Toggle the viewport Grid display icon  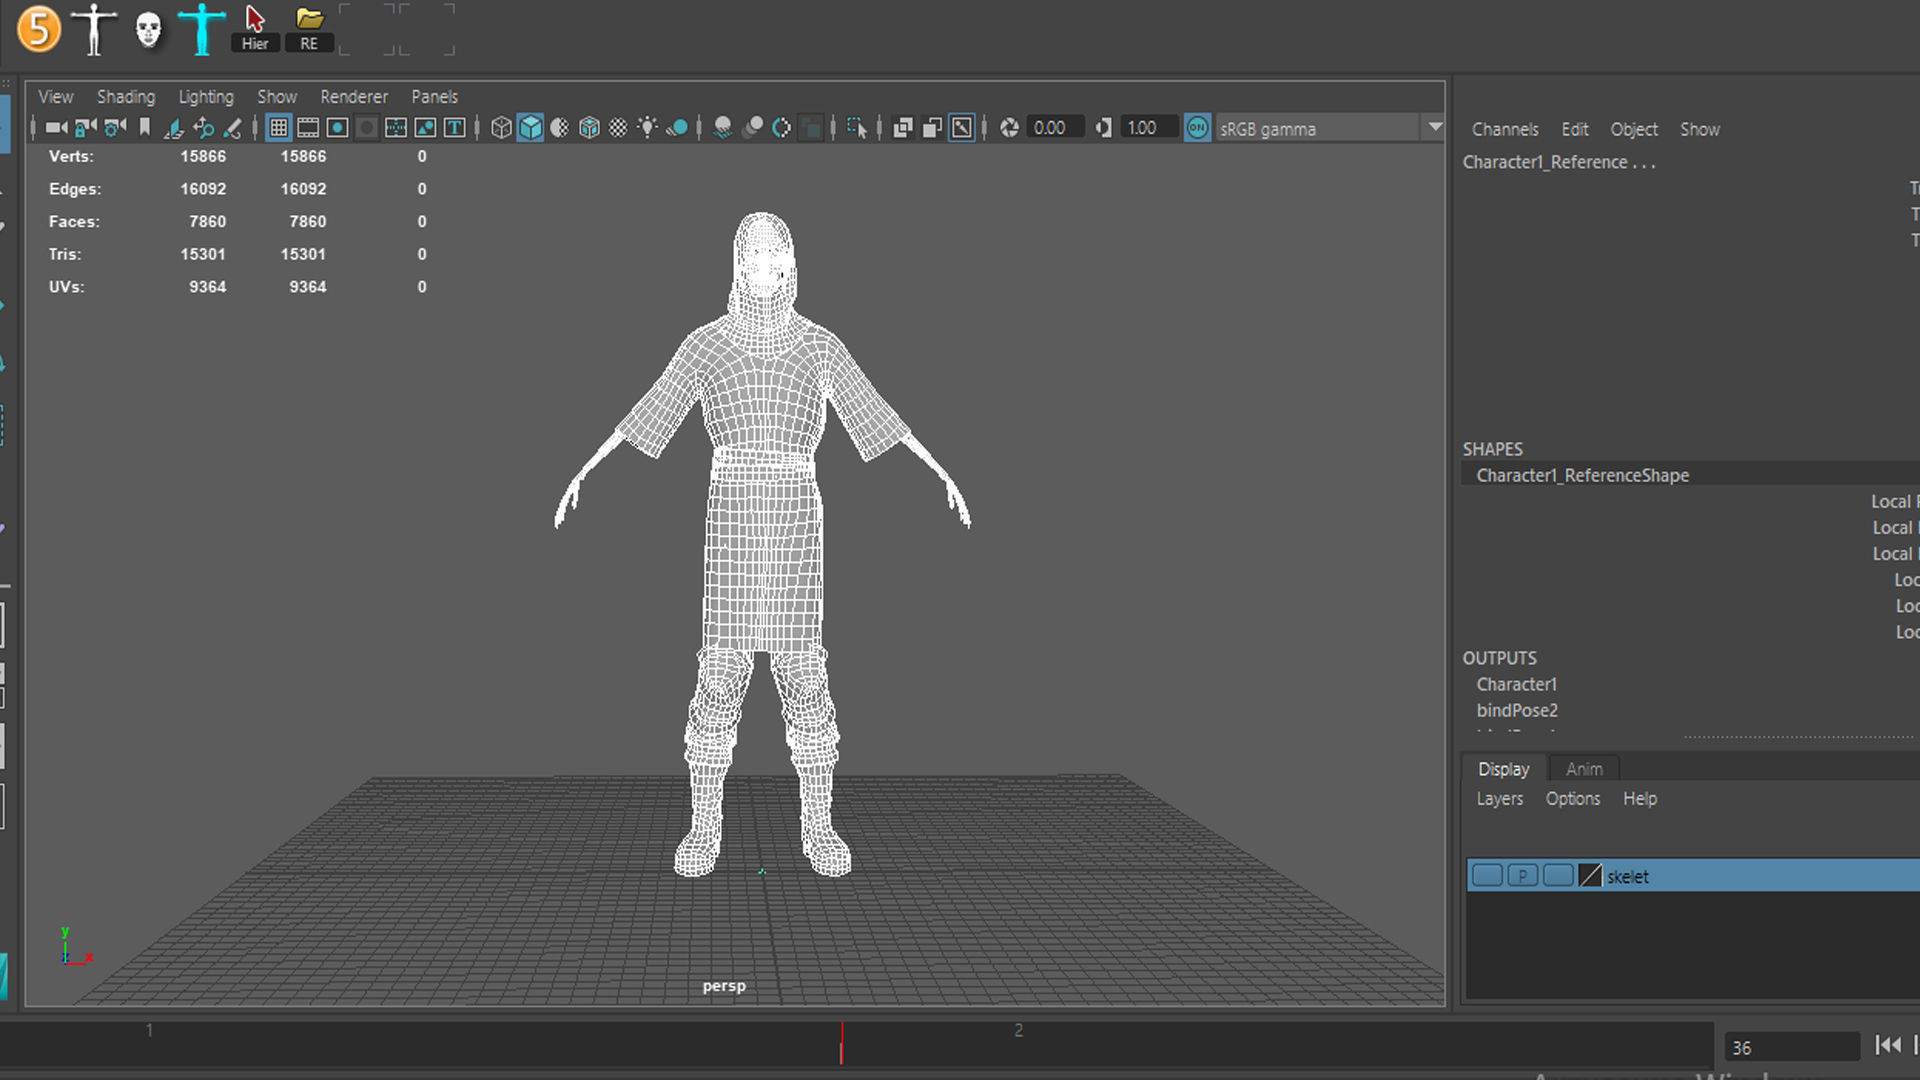pyautogui.click(x=279, y=128)
